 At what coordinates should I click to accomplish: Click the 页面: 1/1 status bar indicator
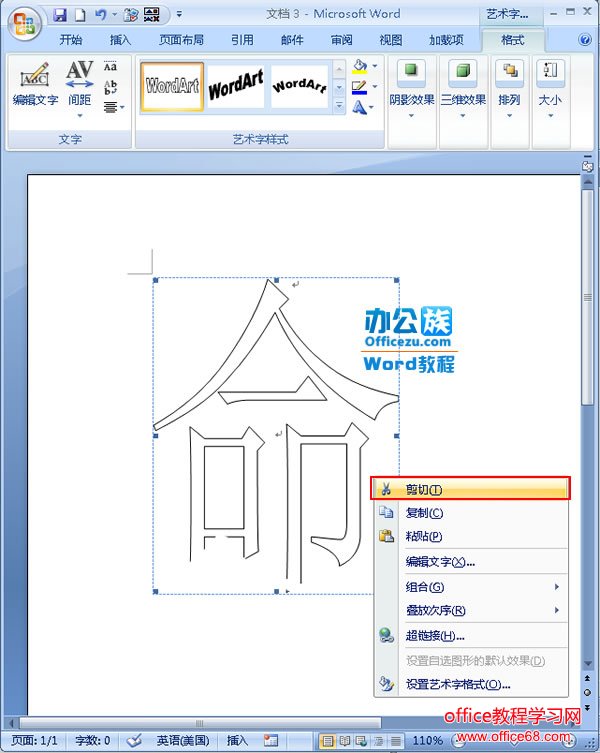[34, 741]
